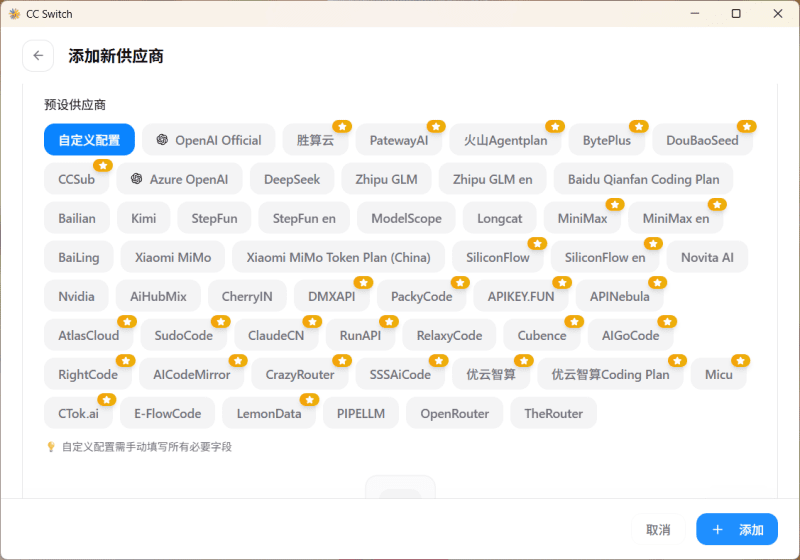Choose the SiliconFlow preset
The height and width of the screenshot is (560, 800).
(497, 257)
